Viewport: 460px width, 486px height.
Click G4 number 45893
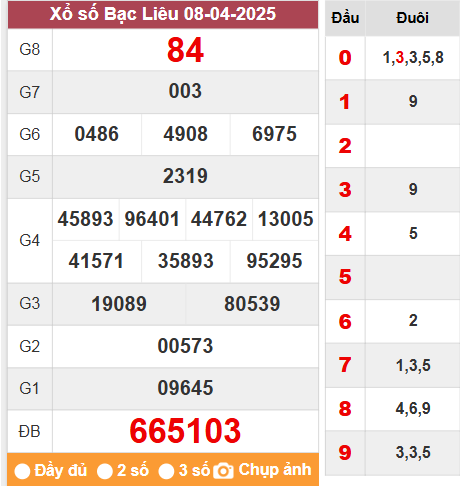[x=86, y=219]
